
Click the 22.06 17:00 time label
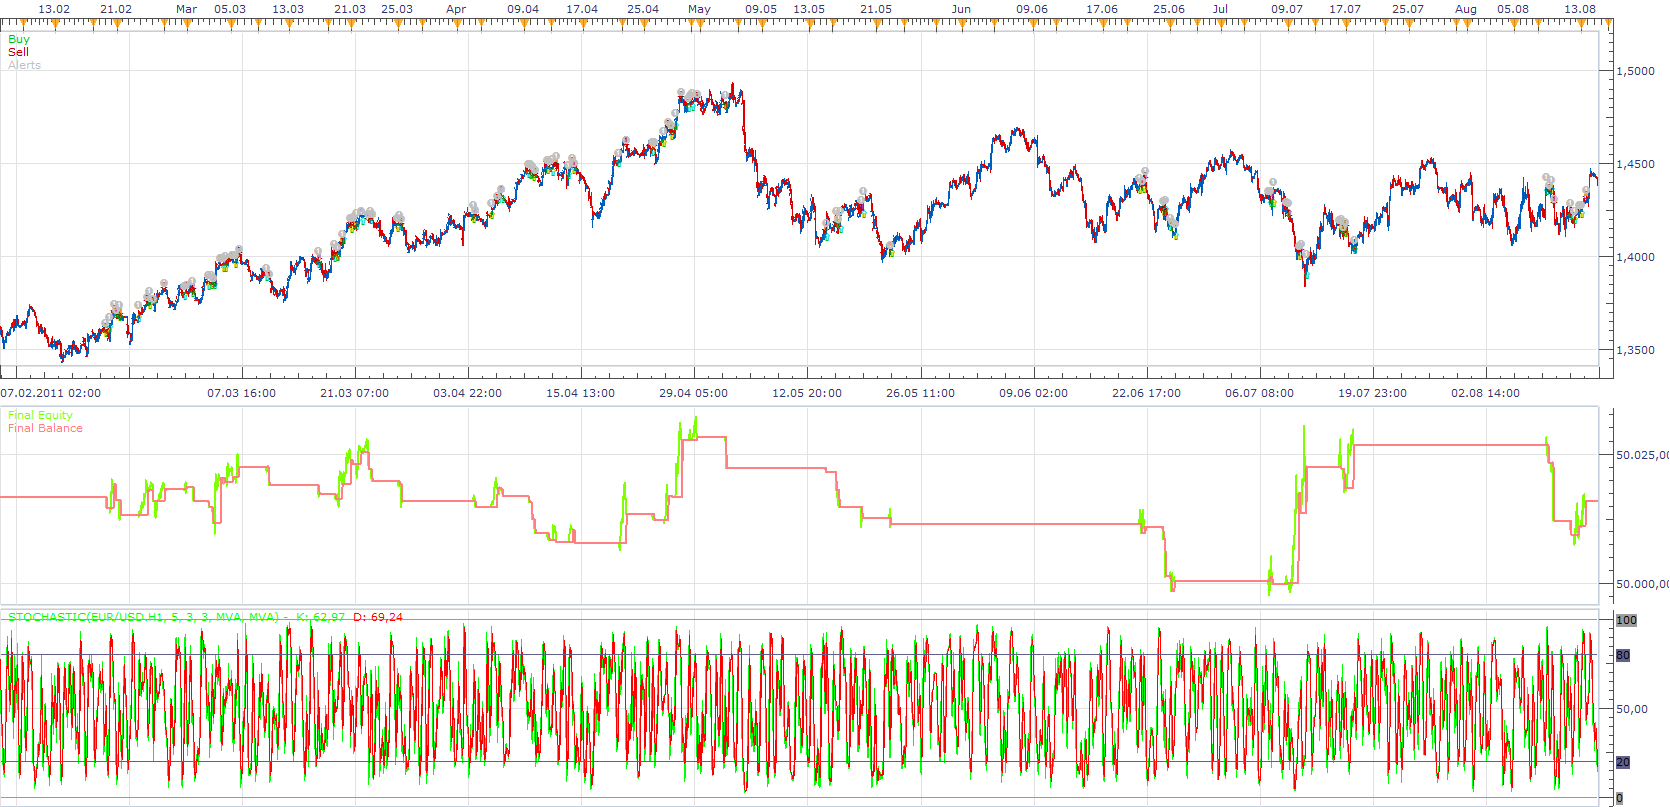(x=1147, y=393)
